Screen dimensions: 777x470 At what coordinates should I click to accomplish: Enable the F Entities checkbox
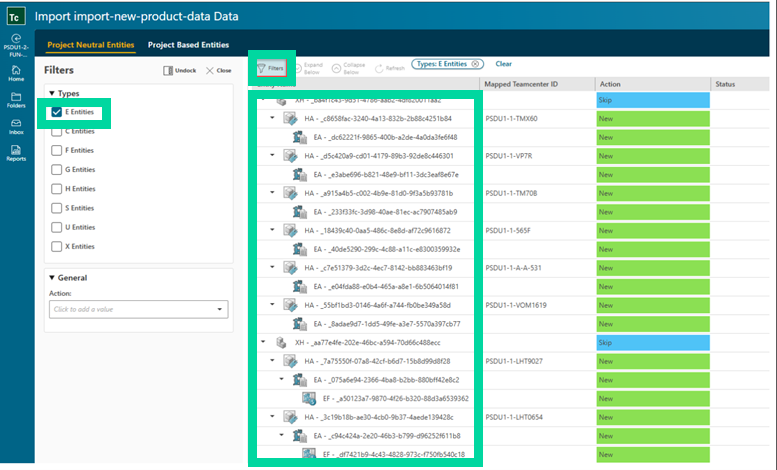57,150
